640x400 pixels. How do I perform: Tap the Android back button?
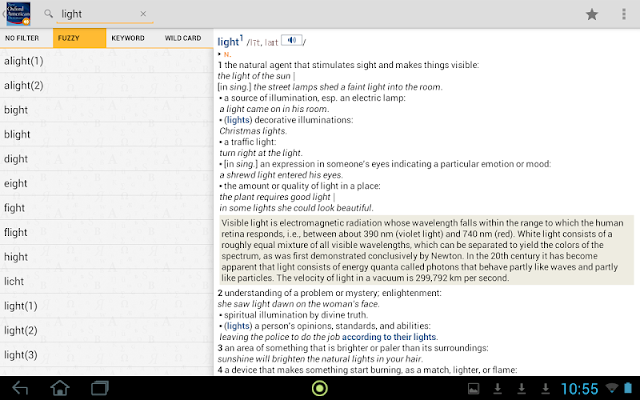[20, 388]
